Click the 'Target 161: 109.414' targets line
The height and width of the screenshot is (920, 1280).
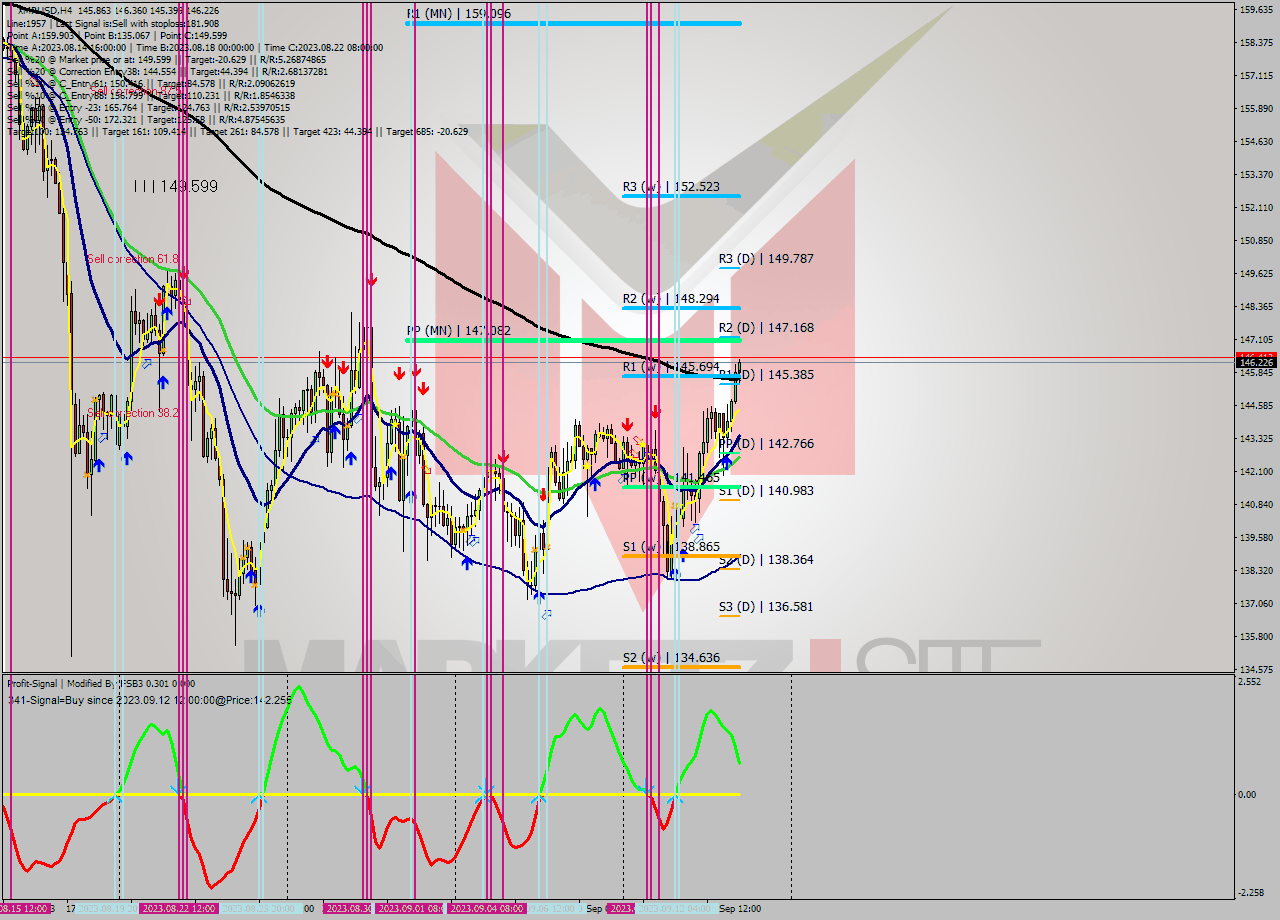point(237,132)
